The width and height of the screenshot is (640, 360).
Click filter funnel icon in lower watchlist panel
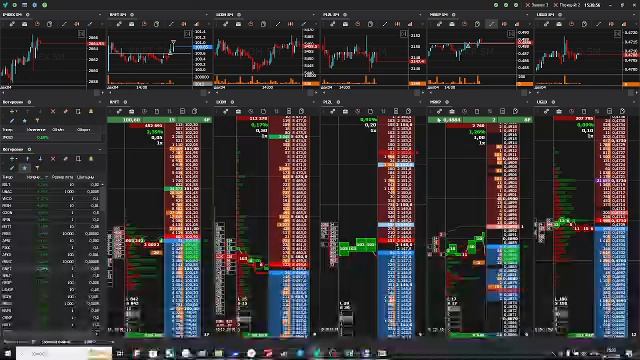pyautogui.click(x=37, y=168)
